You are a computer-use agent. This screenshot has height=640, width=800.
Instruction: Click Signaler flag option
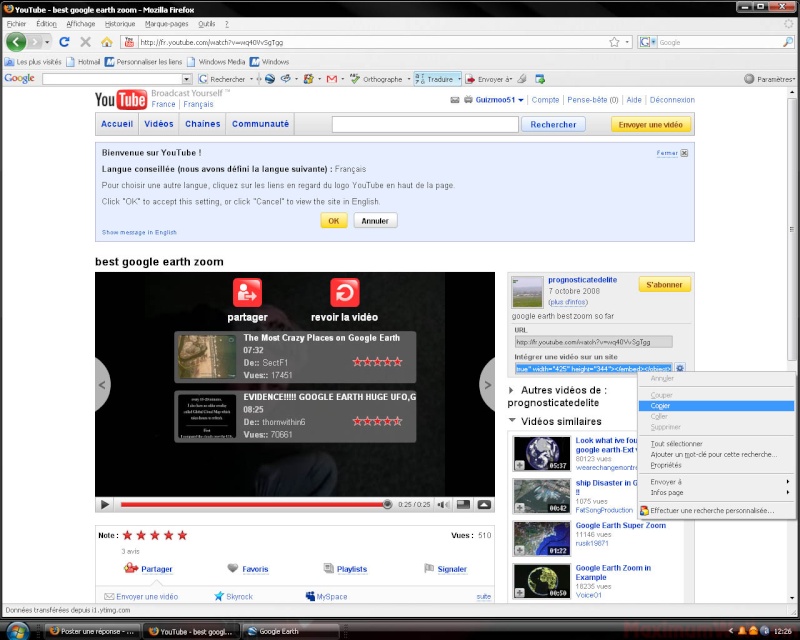tap(445, 569)
